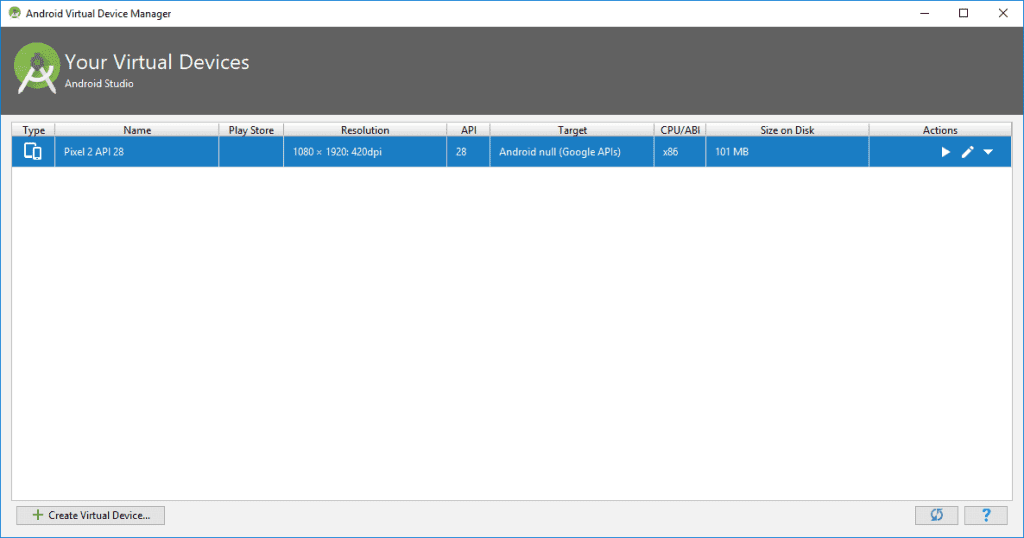Minimize the Android Virtual Device Manager window

point(924,13)
